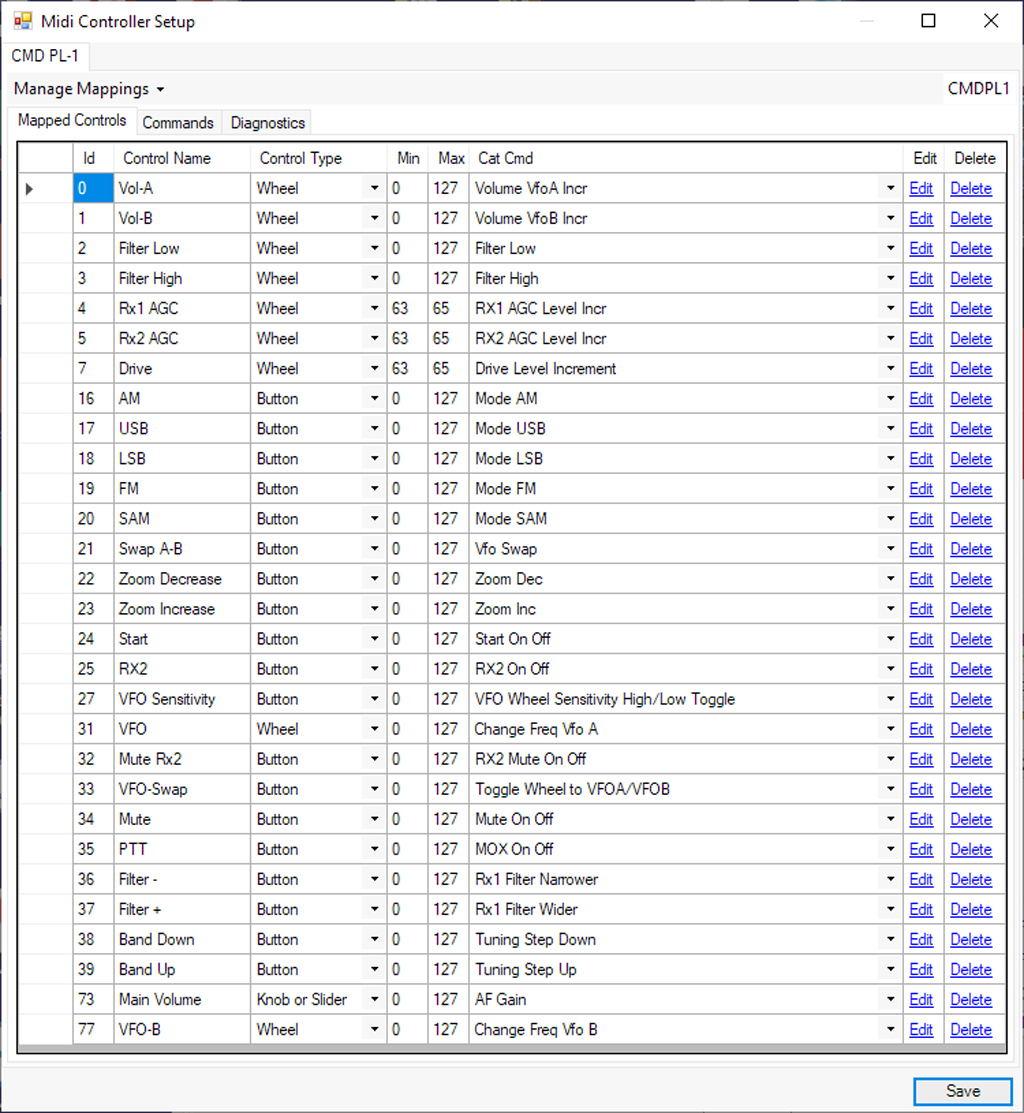Click the Control Name column header

coord(182,158)
